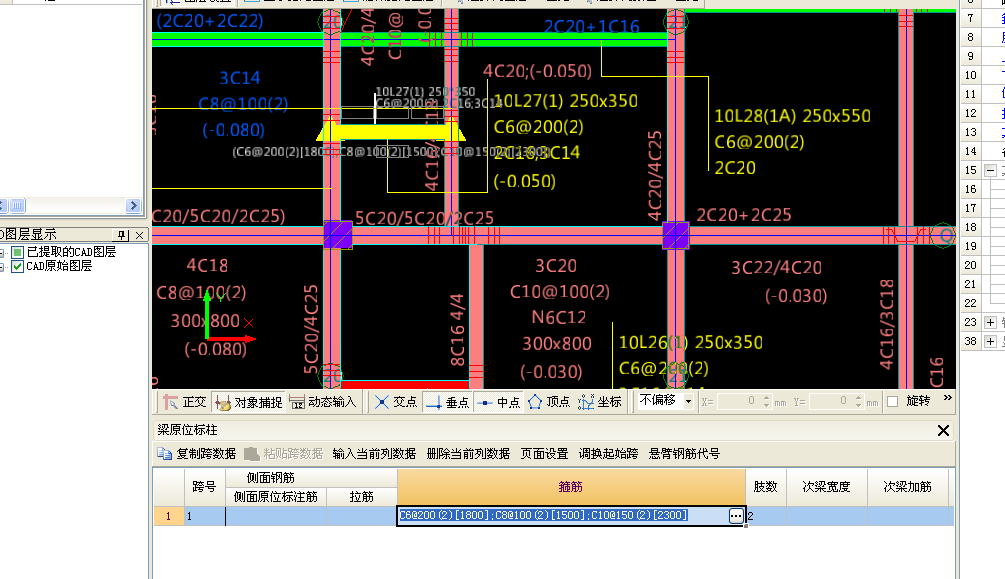Screen dimensions: 1005x579
Task: Click the 10L27(1) 250x350 yellow label
Action: pyautogui.click(x=565, y=101)
